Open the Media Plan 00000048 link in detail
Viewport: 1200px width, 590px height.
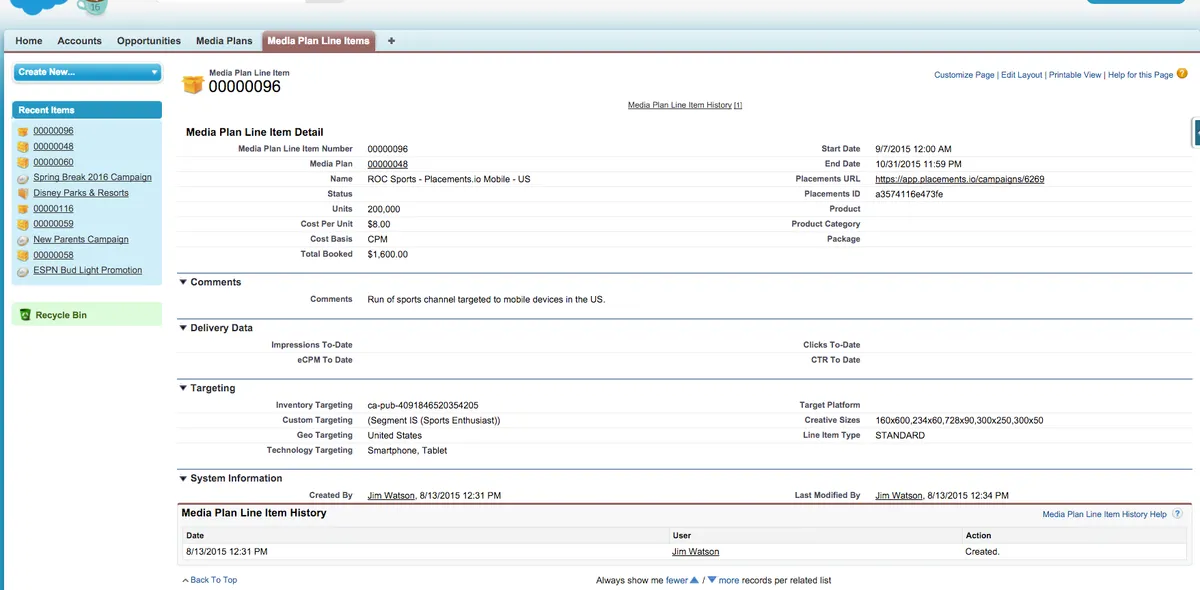click(388, 164)
